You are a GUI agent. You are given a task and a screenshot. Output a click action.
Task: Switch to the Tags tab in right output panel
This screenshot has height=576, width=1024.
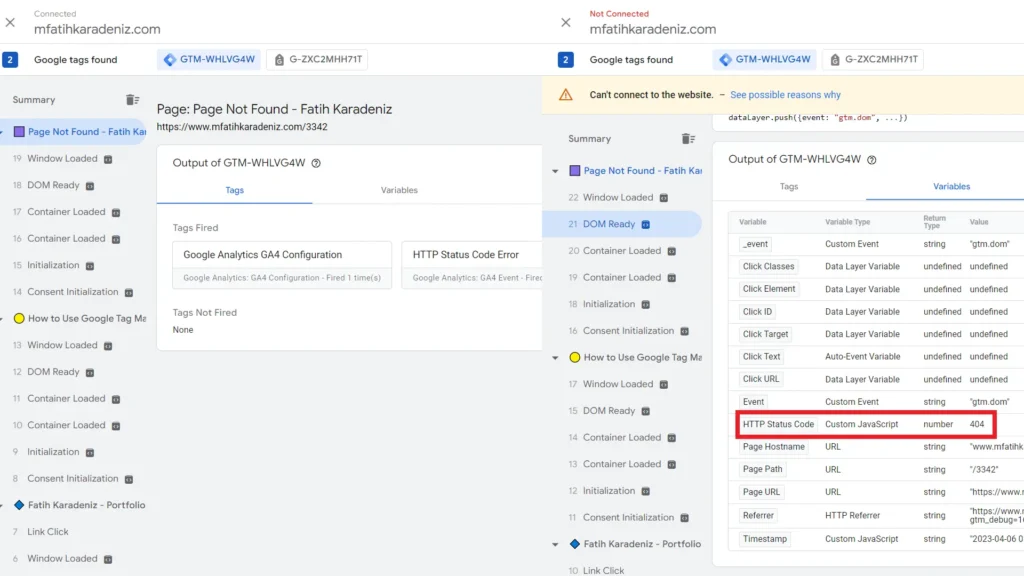789,186
